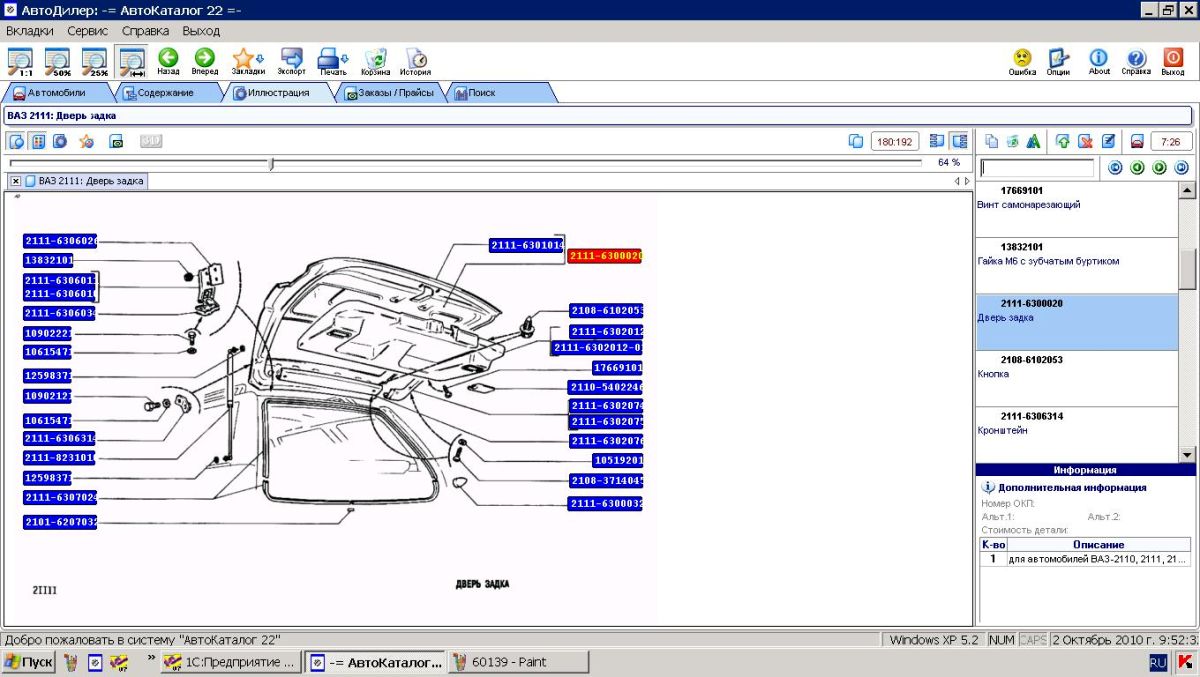Set illustration zoom to 25%
Screen dimensions: 1200x677
[x=95, y=62]
